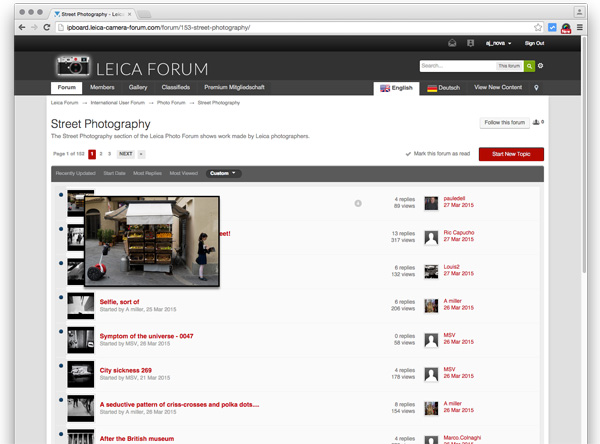
Task: Click the Follow this forum button
Action: (x=503, y=122)
